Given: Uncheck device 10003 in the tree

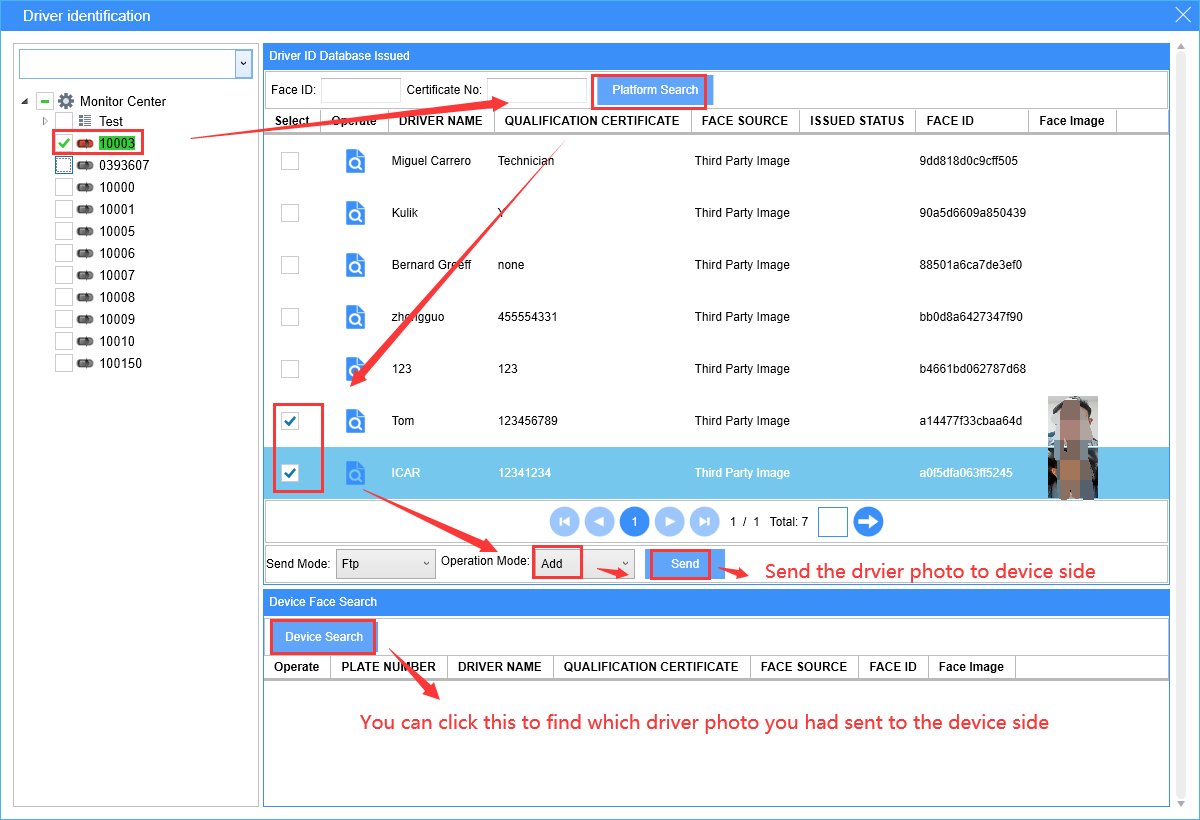Looking at the screenshot, I should 64,143.
